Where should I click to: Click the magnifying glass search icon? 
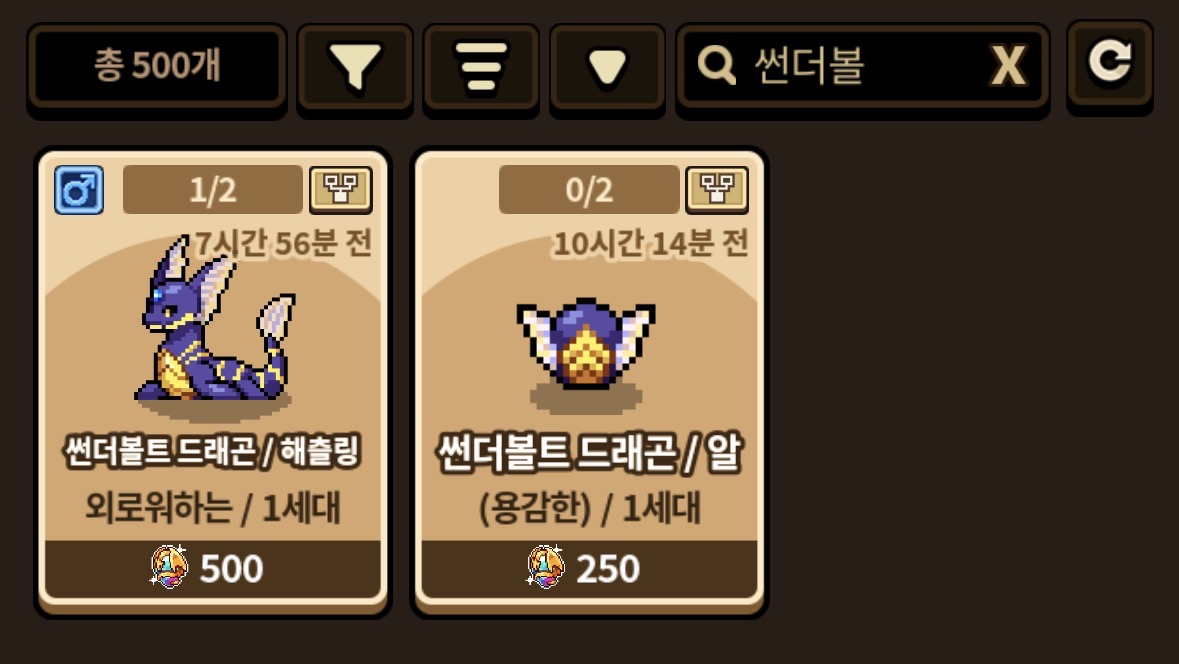[717, 65]
